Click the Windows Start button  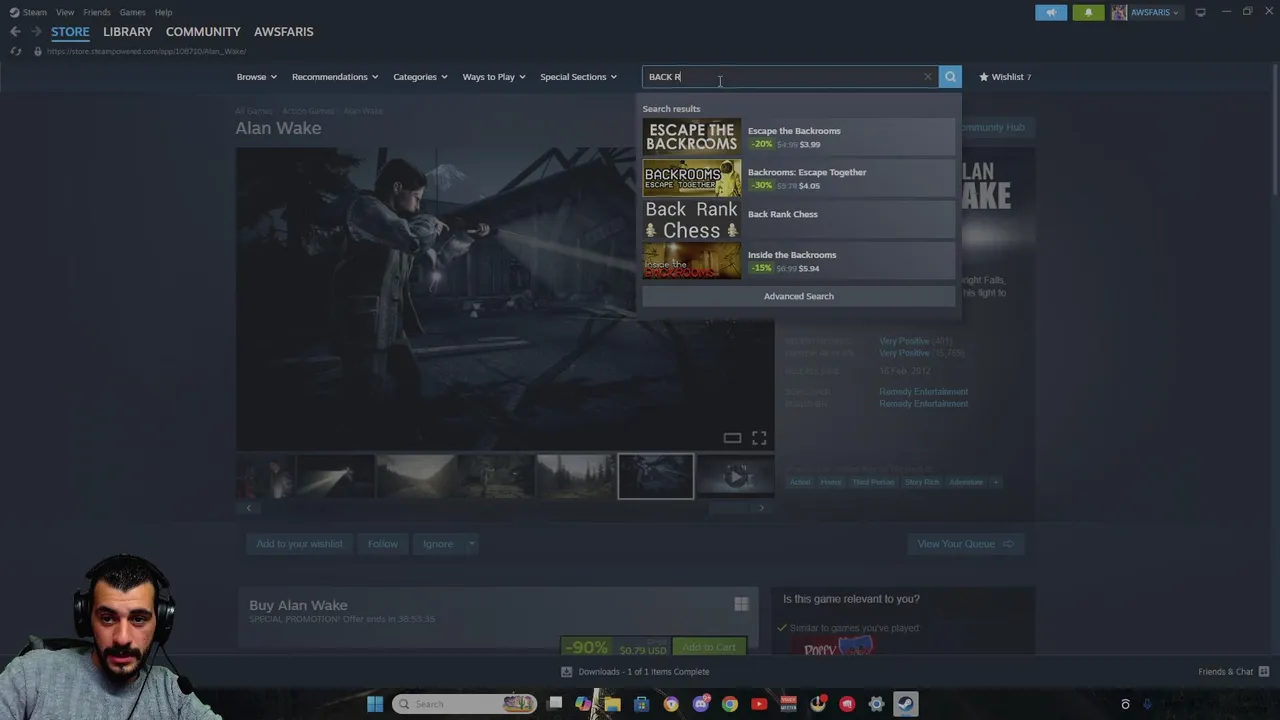click(375, 704)
